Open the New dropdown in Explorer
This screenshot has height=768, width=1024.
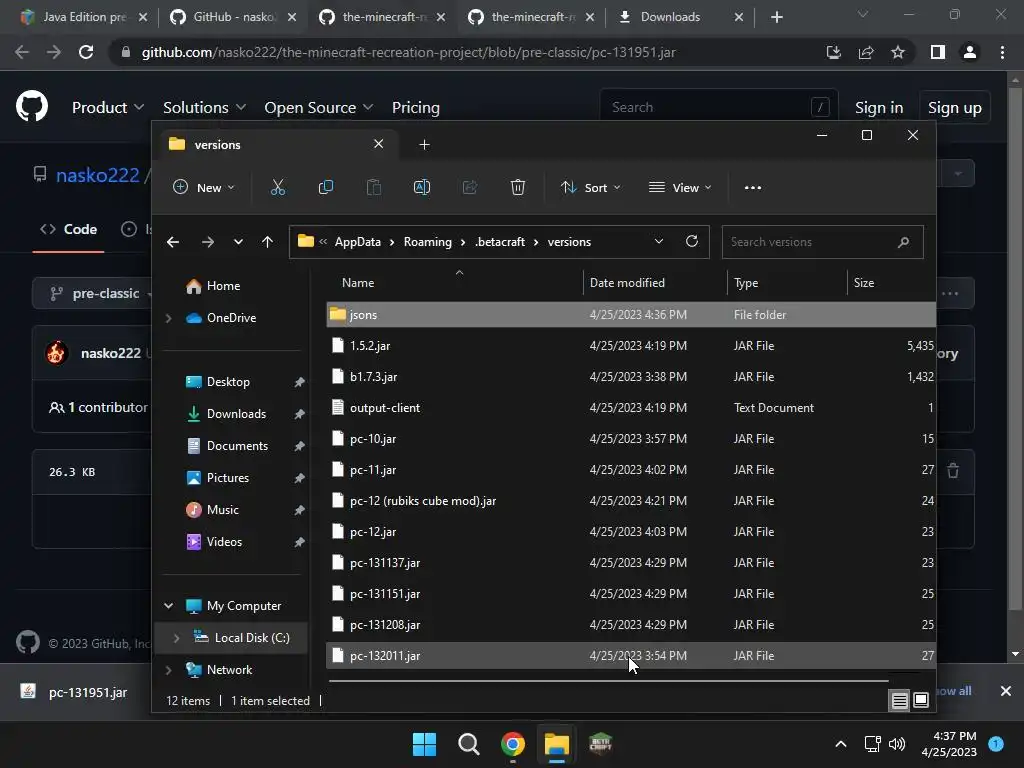[x=204, y=187]
